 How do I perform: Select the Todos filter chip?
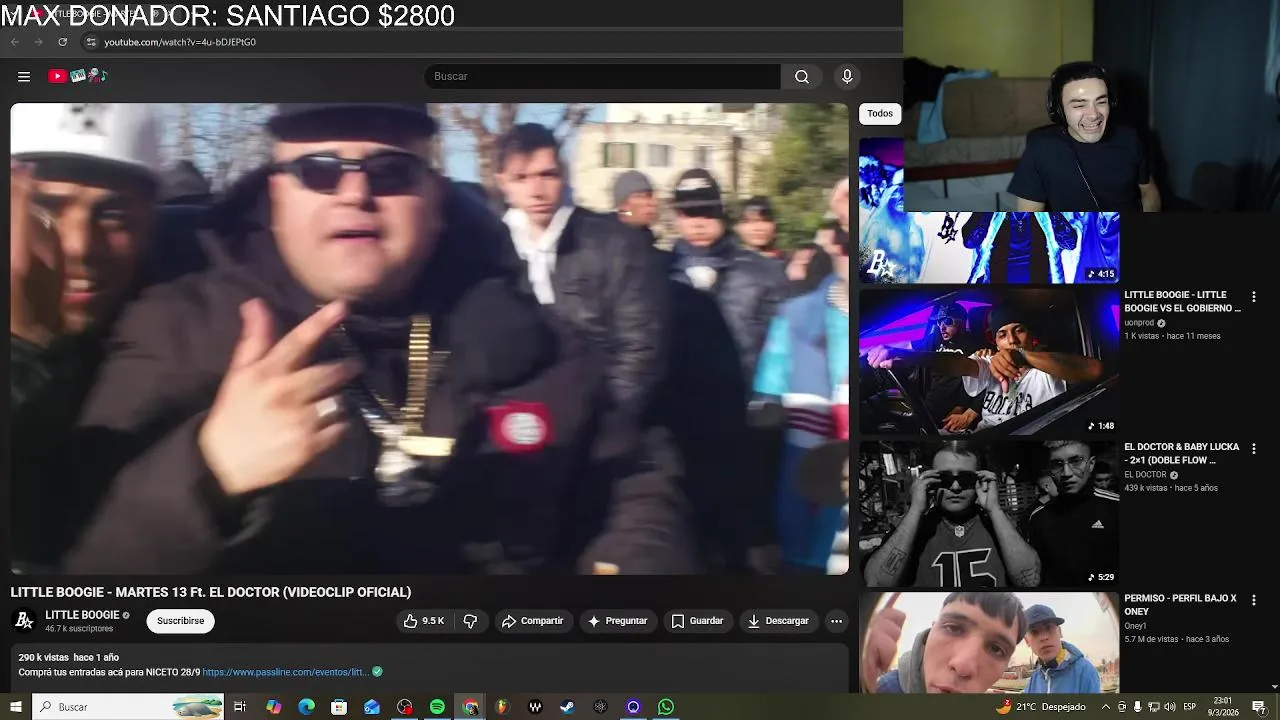880,113
